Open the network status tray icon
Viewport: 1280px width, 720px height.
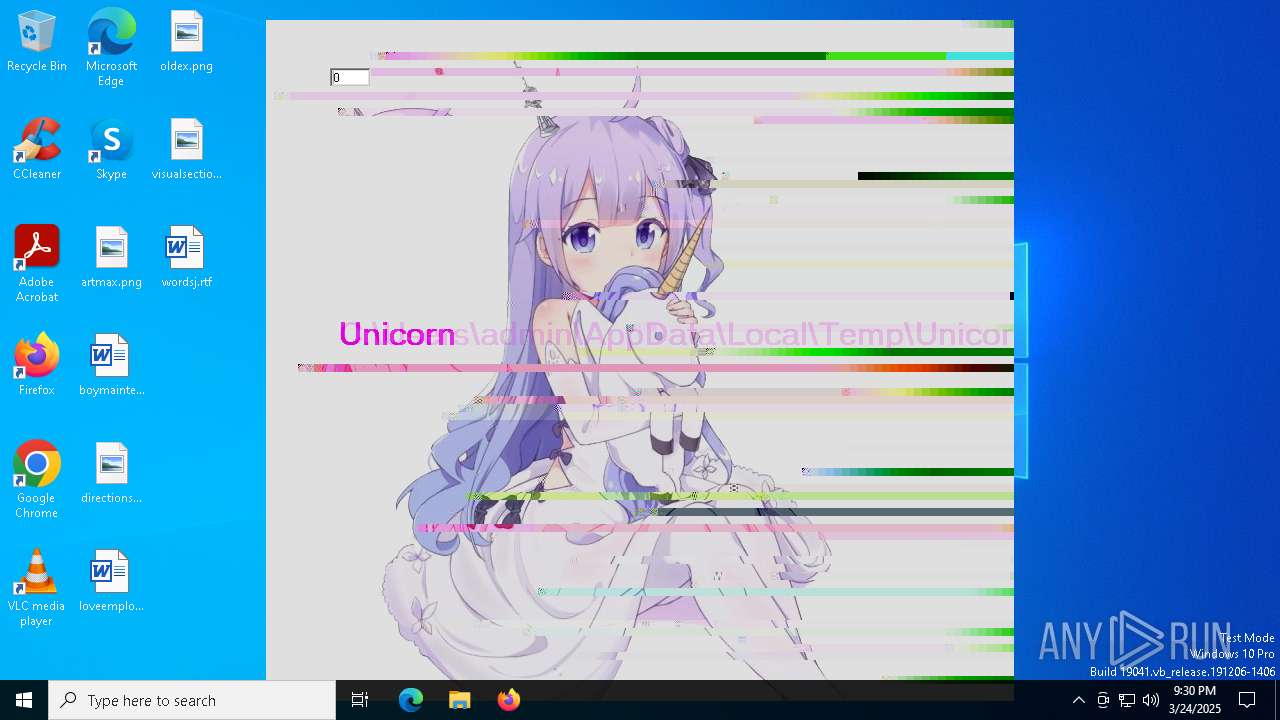1127,700
